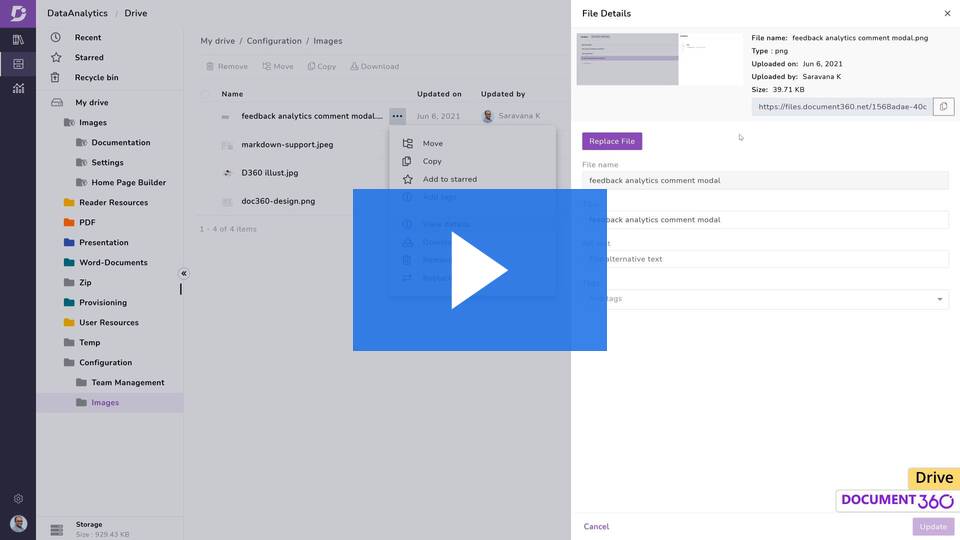
Task: Sort by the Name column header
Action: (232, 94)
